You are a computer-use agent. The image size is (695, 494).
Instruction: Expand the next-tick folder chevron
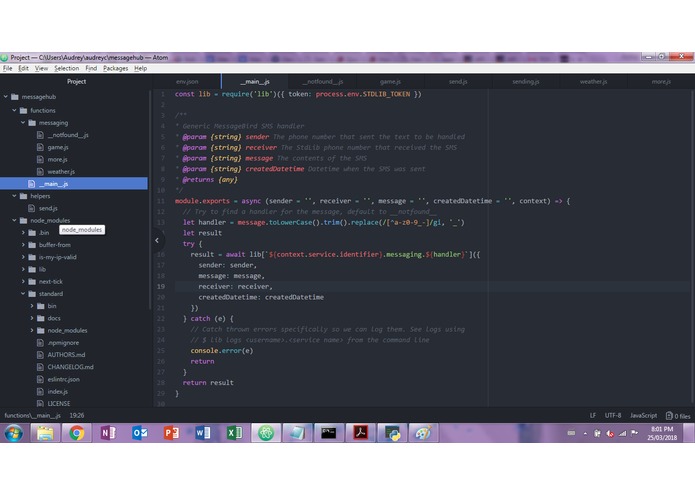[23, 281]
